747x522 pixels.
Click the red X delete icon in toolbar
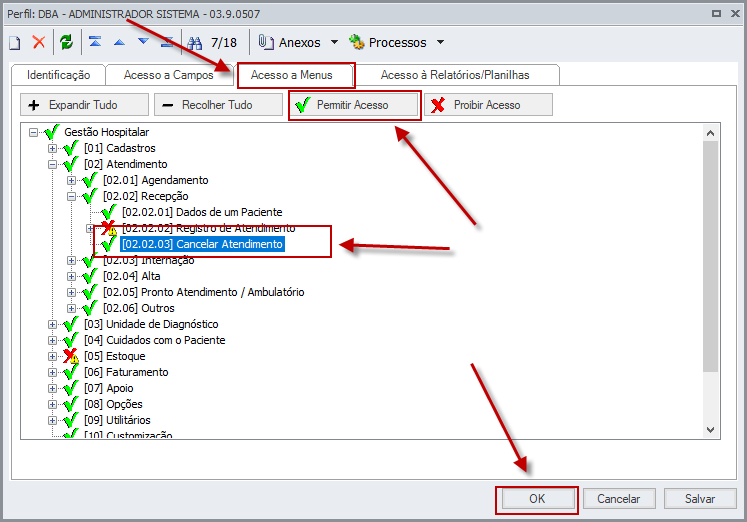(39, 42)
